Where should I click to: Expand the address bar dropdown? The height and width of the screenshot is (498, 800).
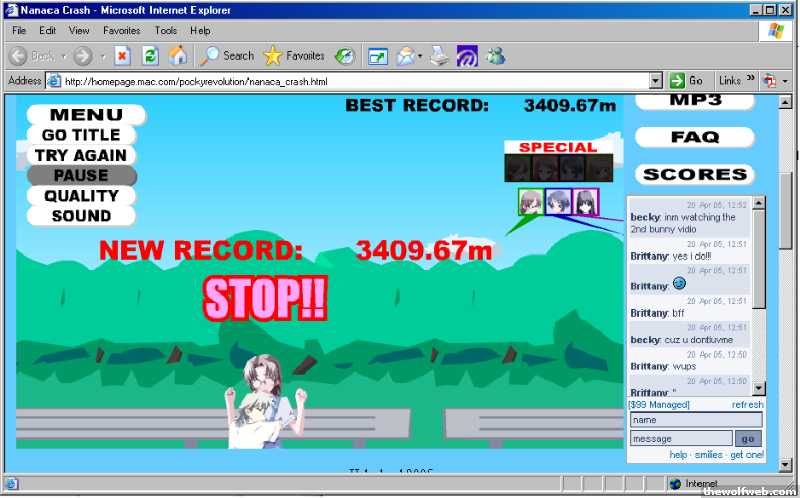656,81
